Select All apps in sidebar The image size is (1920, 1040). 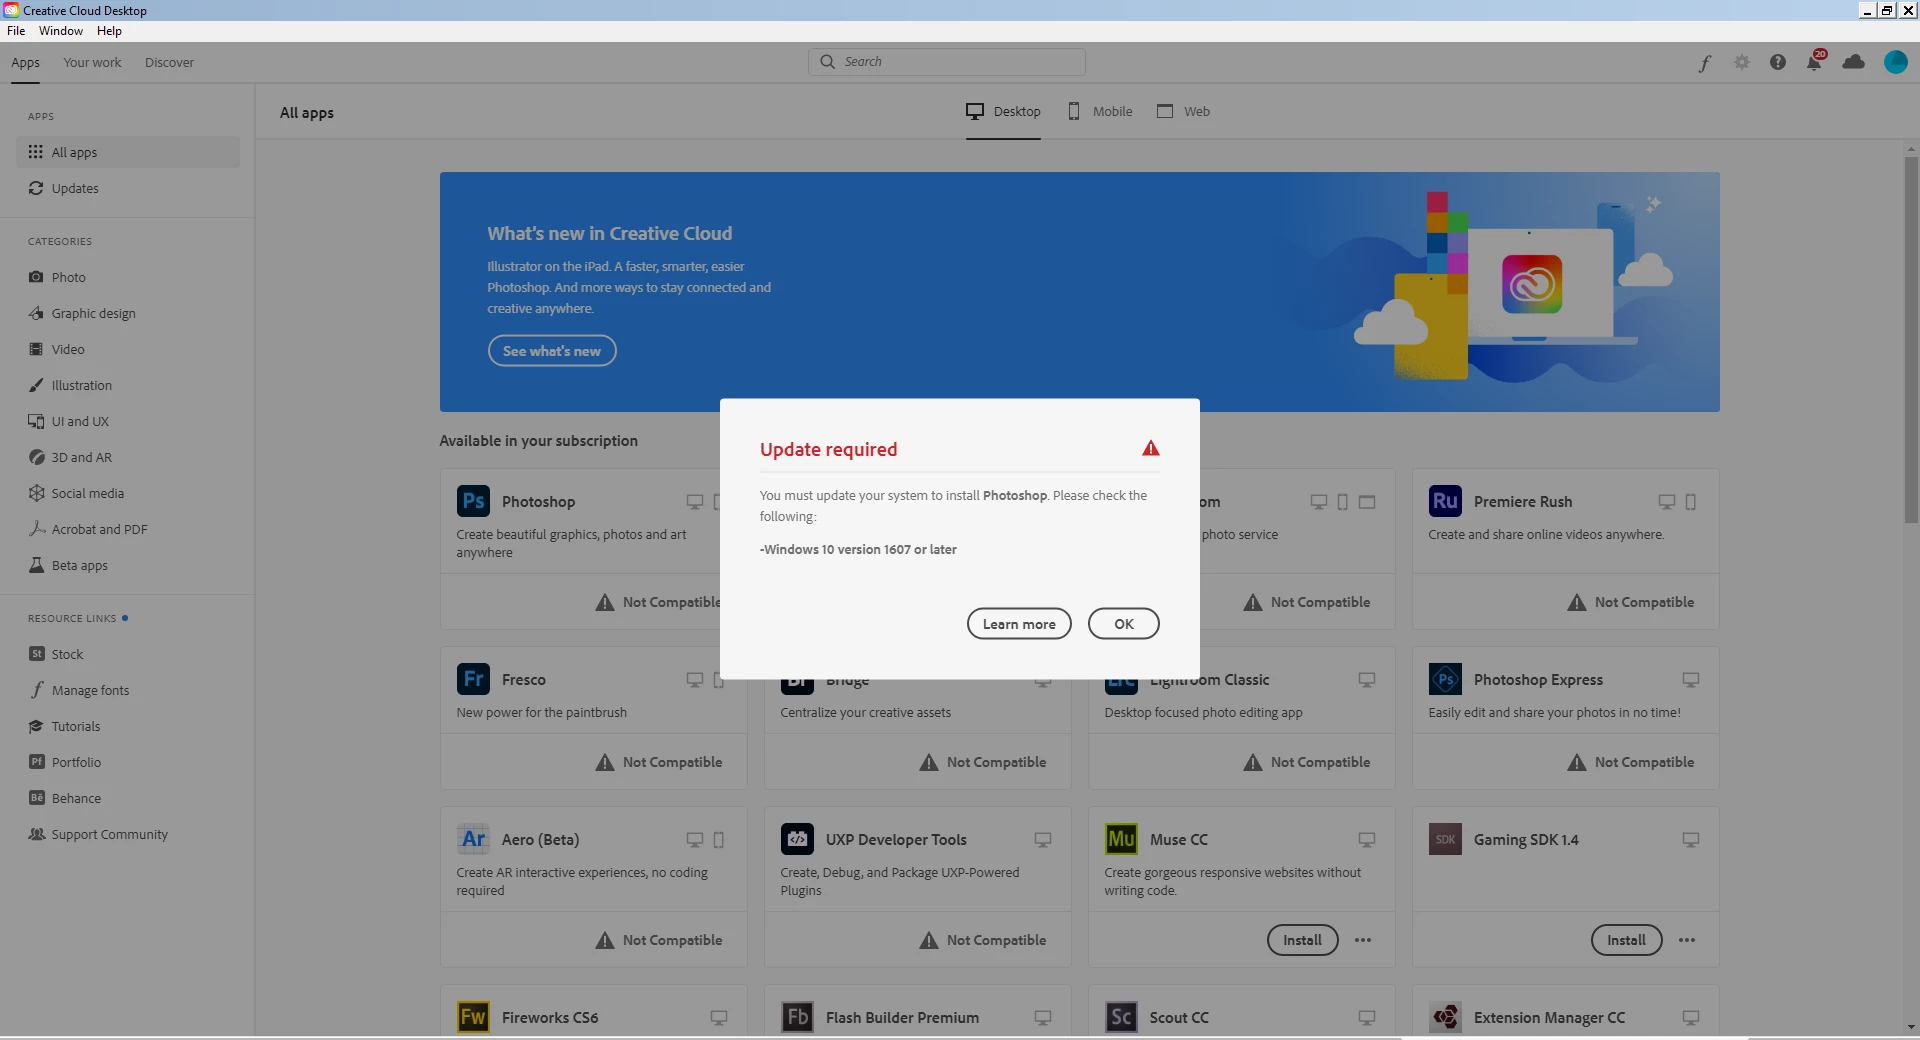click(128, 152)
